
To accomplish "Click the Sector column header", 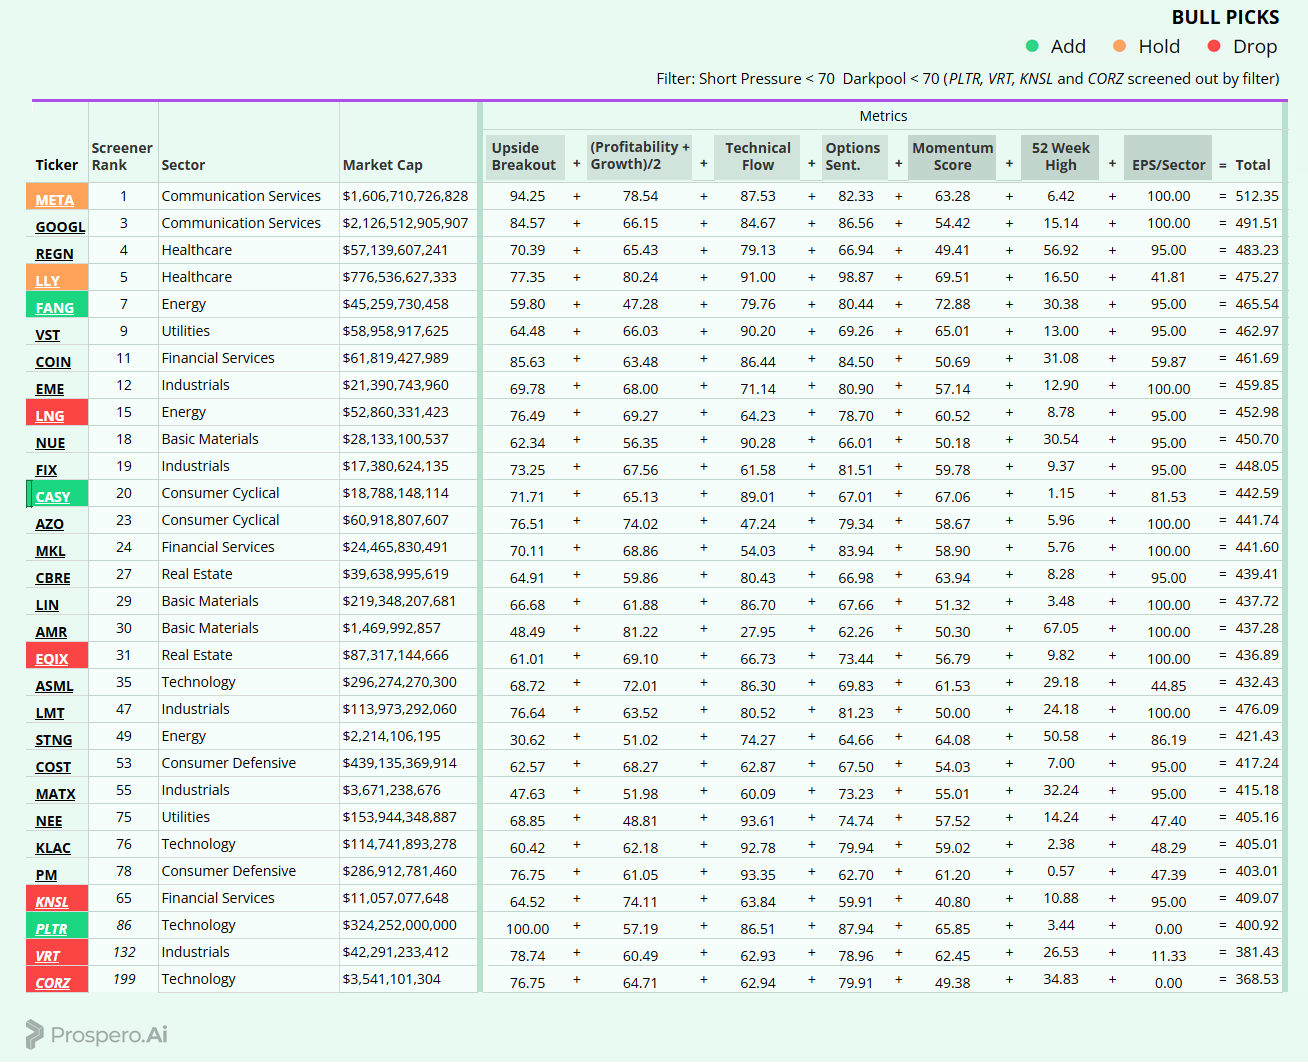I will click(x=183, y=165).
